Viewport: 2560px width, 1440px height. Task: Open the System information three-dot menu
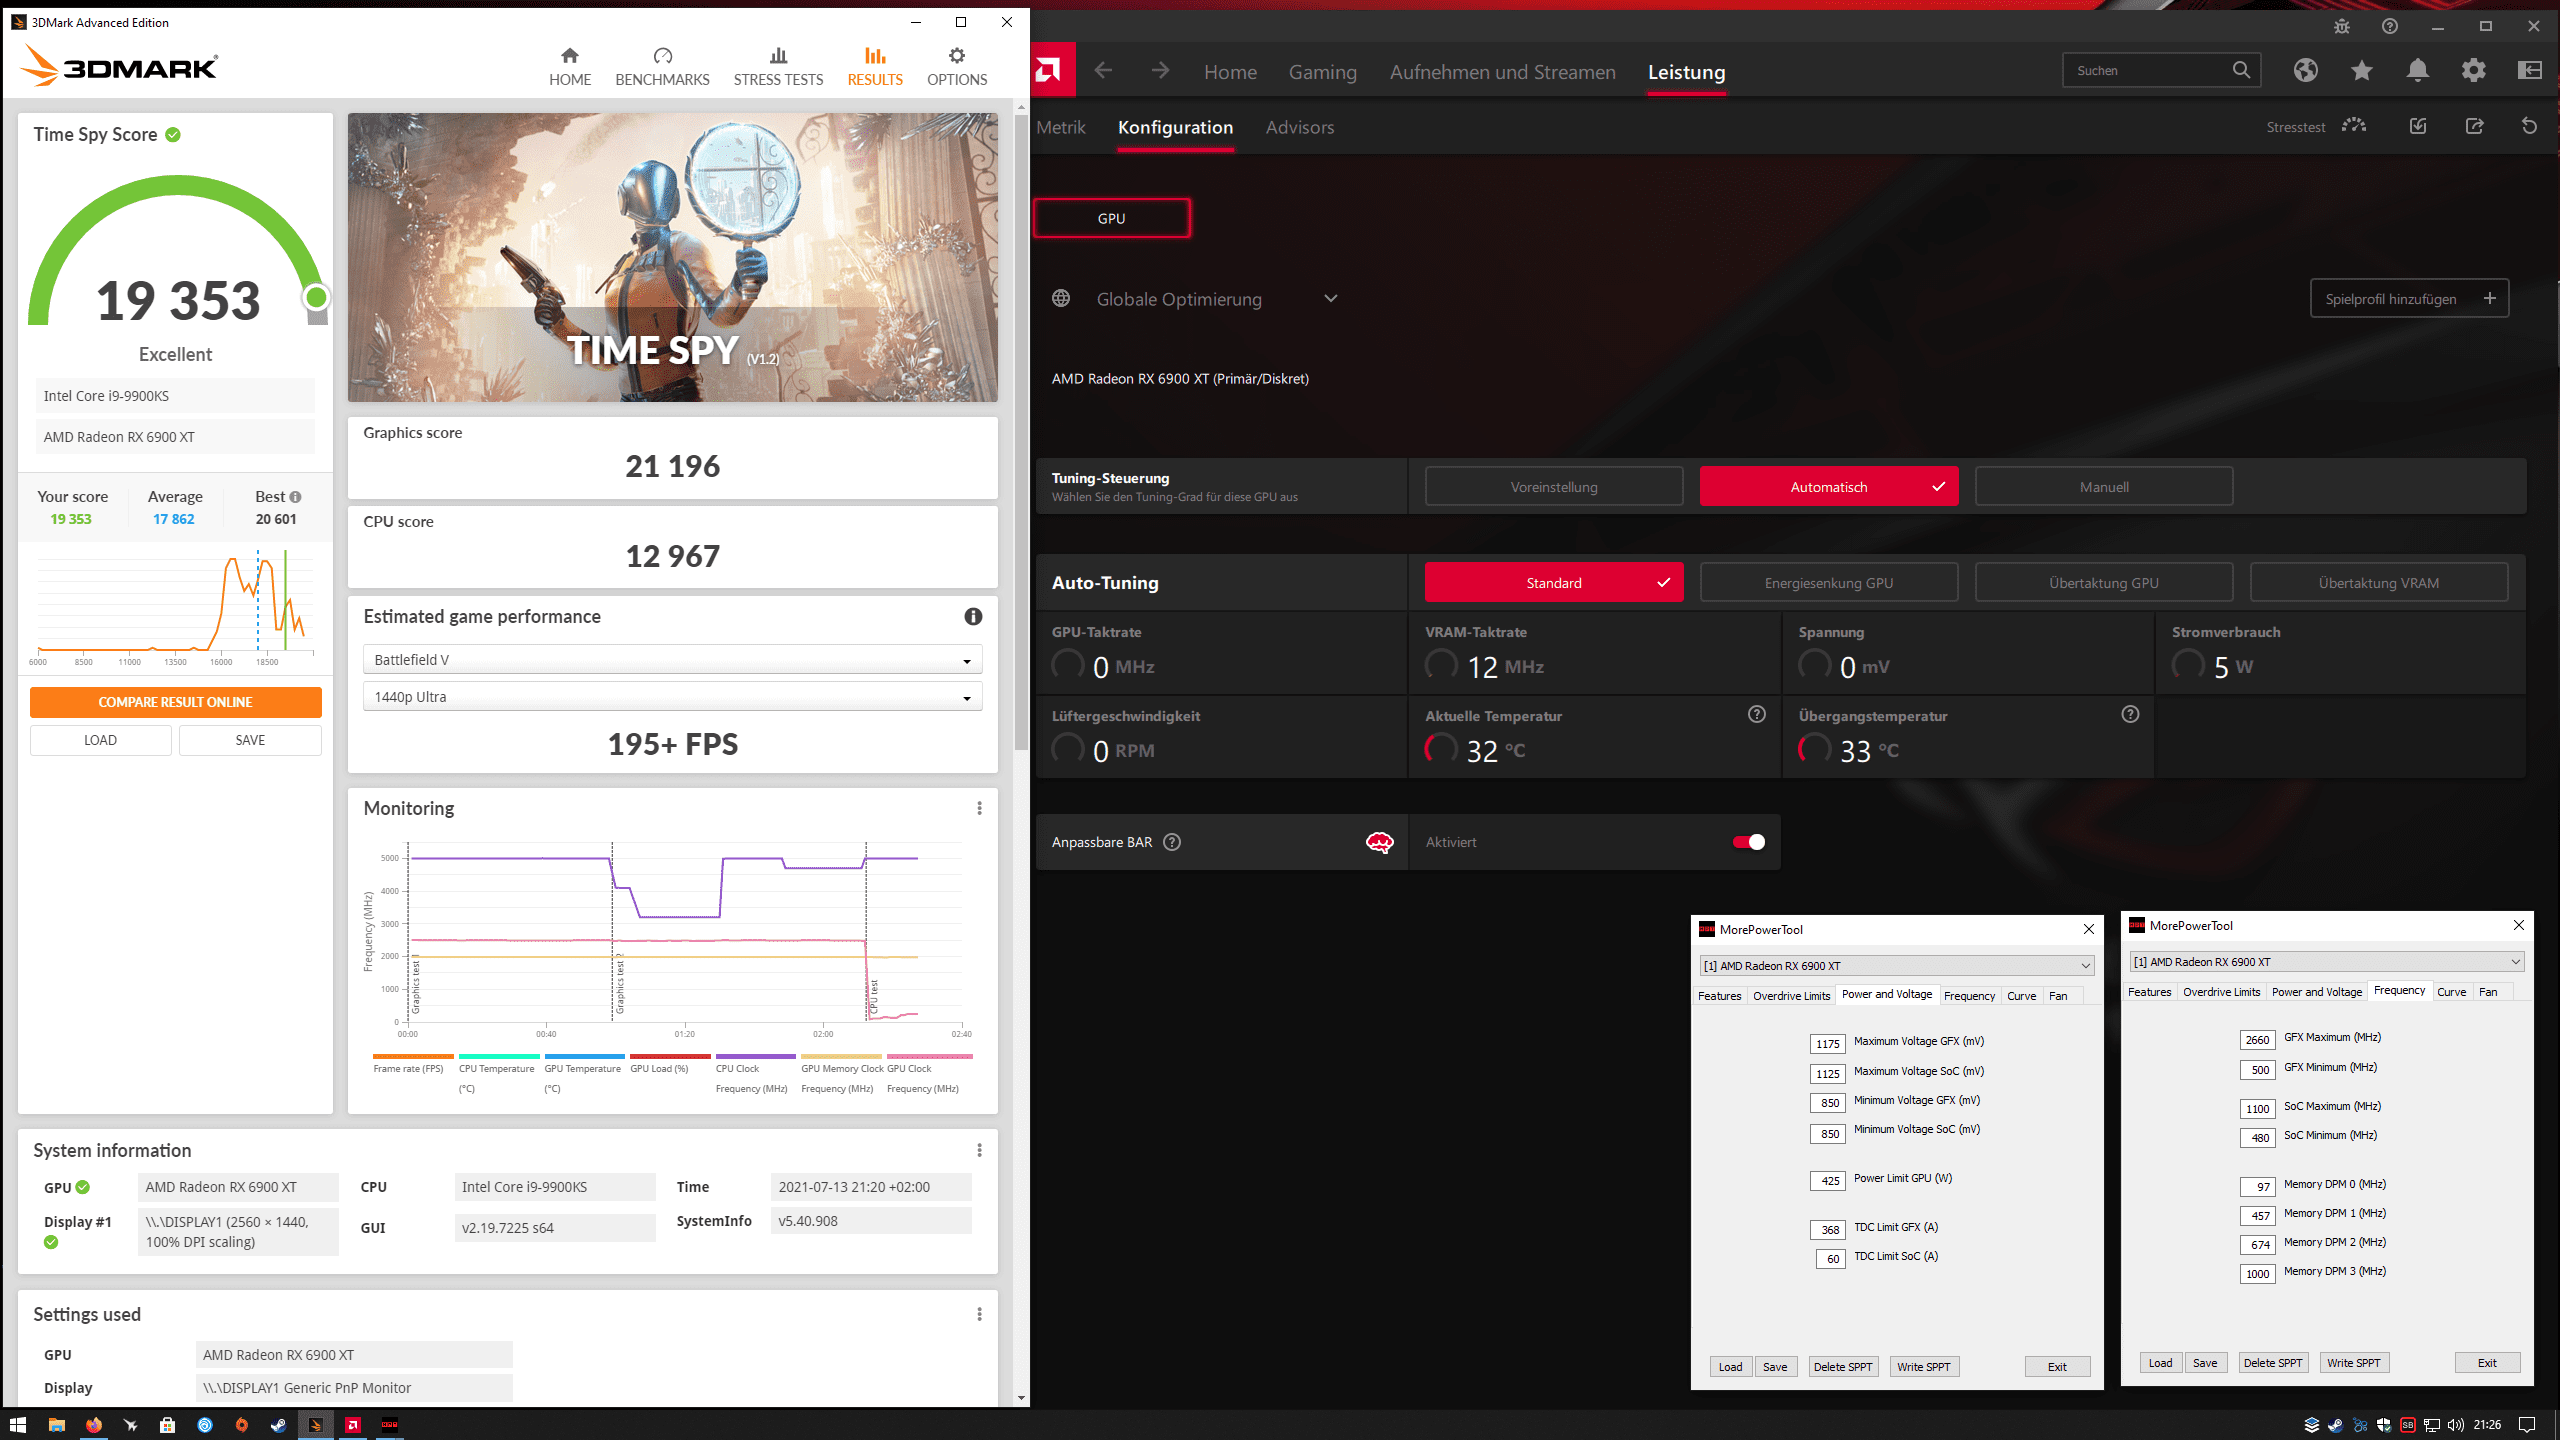pos(979,1150)
